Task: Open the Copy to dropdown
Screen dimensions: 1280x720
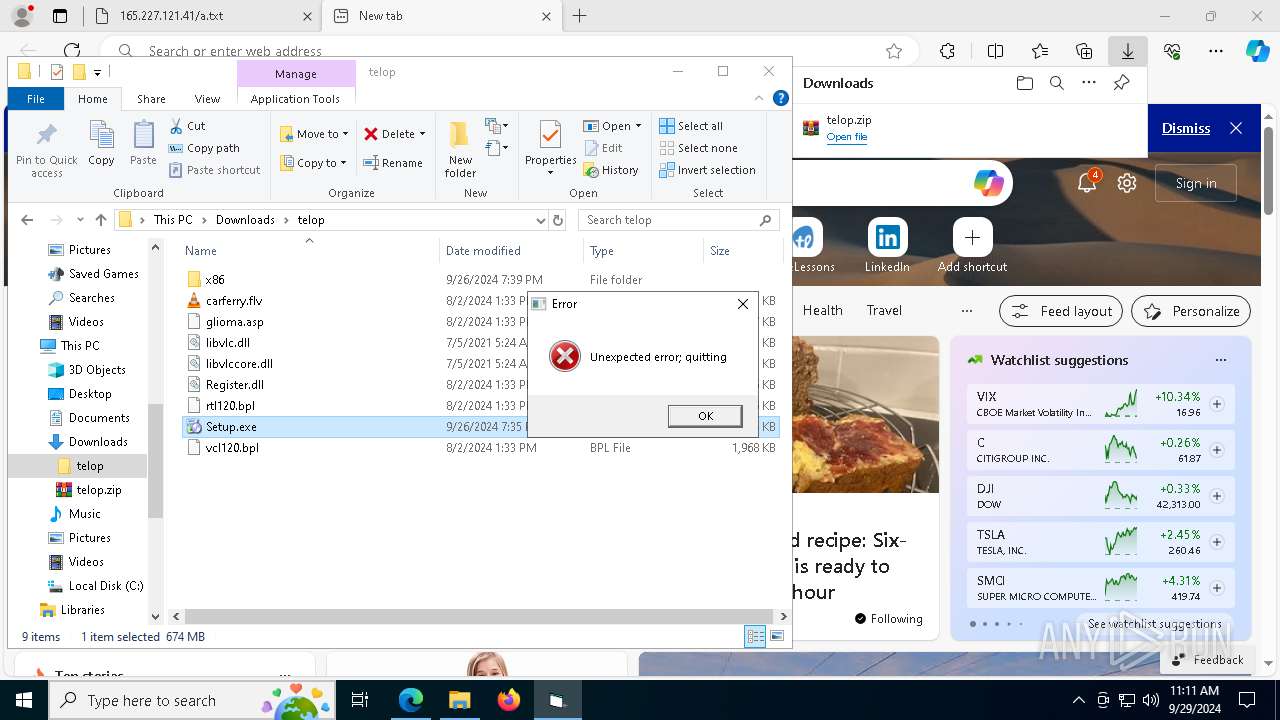Action: pos(312,163)
